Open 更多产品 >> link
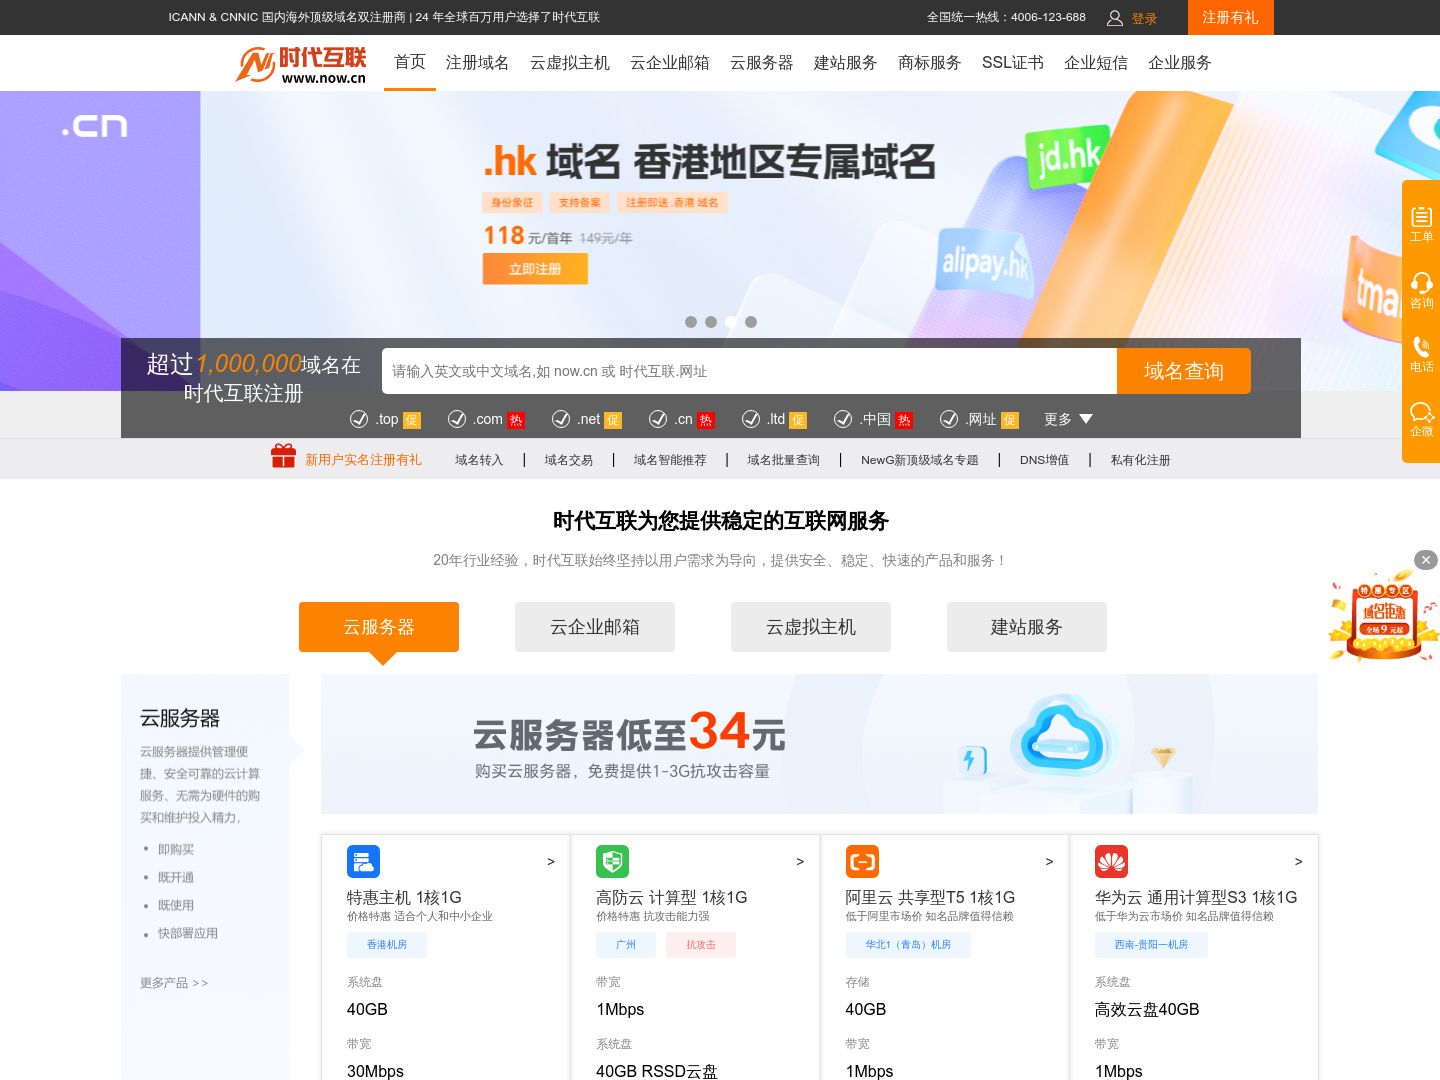 [174, 983]
